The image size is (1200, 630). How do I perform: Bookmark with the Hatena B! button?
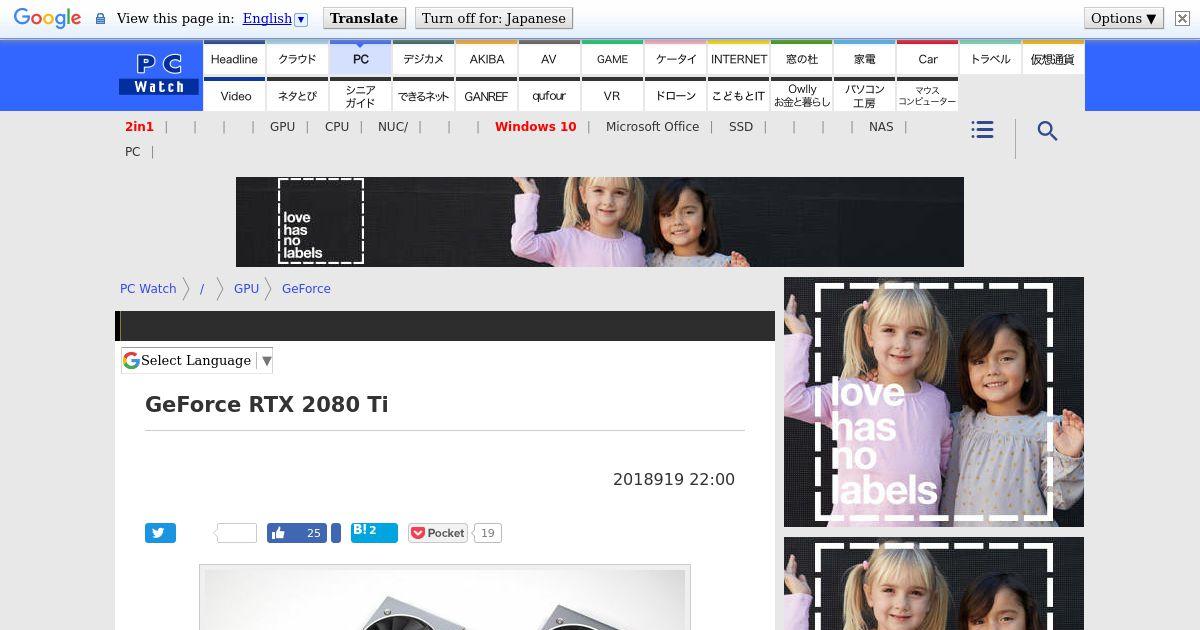click(374, 532)
